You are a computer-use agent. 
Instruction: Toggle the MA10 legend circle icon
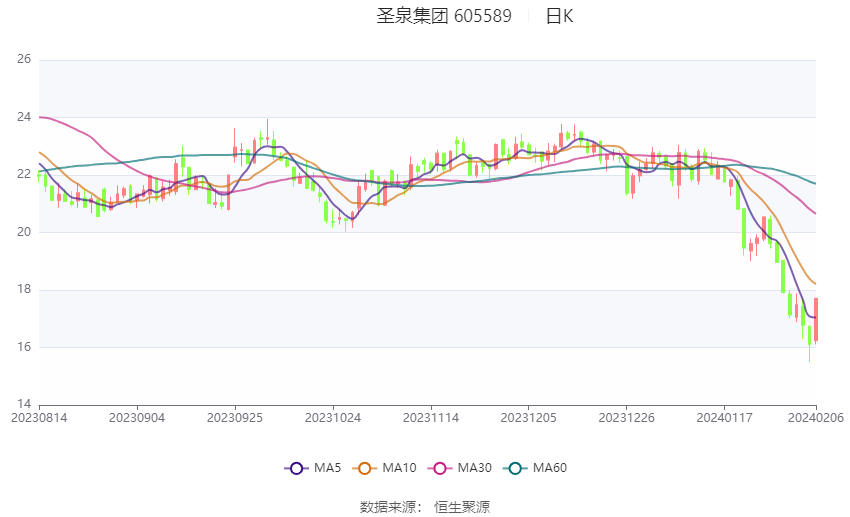[x=364, y=468]
